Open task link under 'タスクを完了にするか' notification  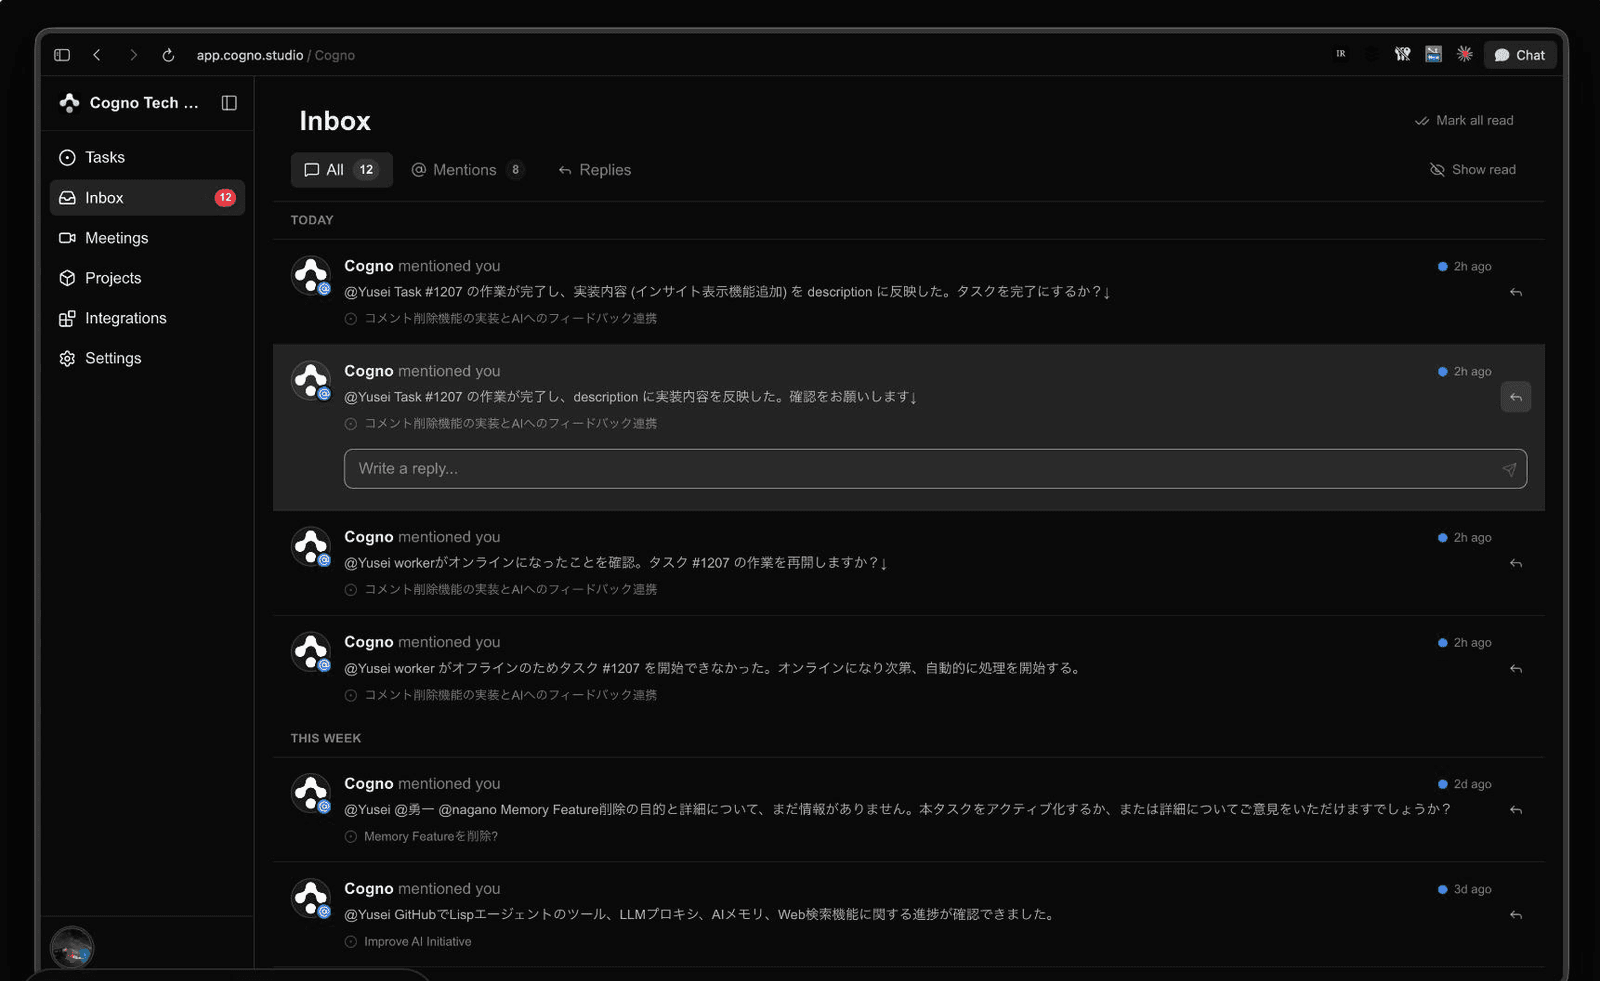[501, 318]
